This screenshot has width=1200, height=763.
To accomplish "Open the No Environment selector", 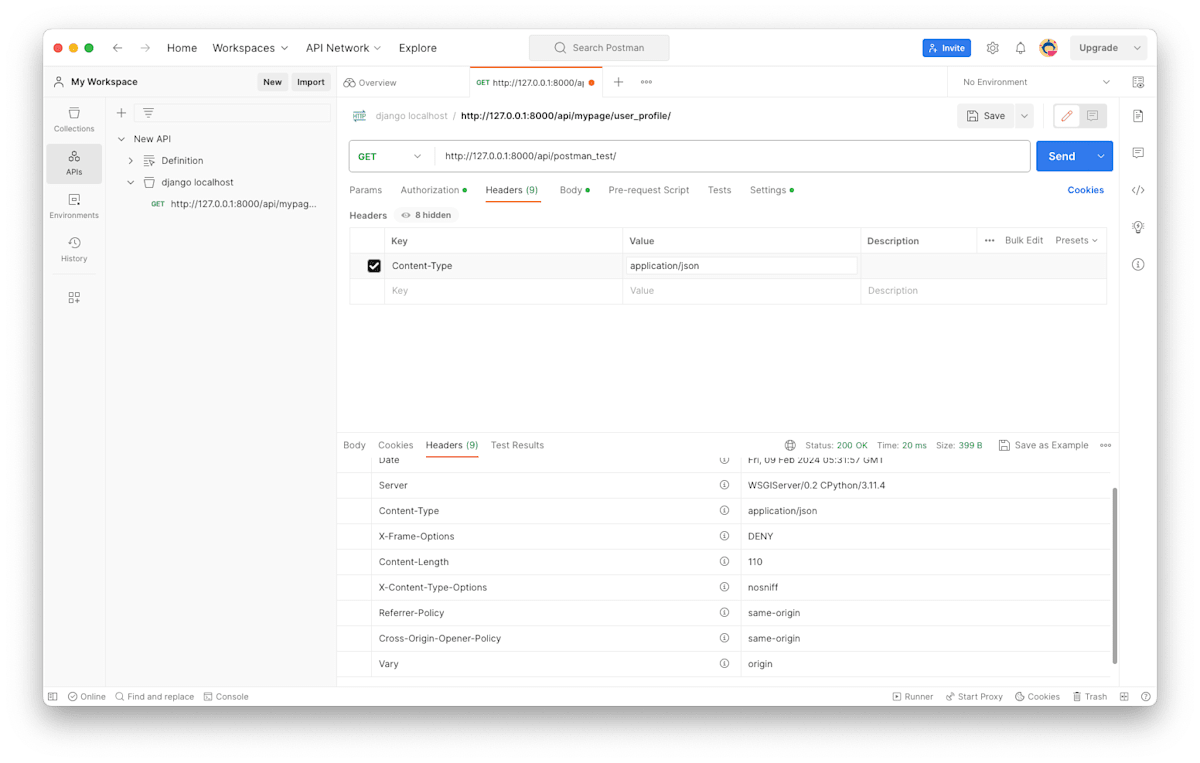I will (x=1036, y=82).
